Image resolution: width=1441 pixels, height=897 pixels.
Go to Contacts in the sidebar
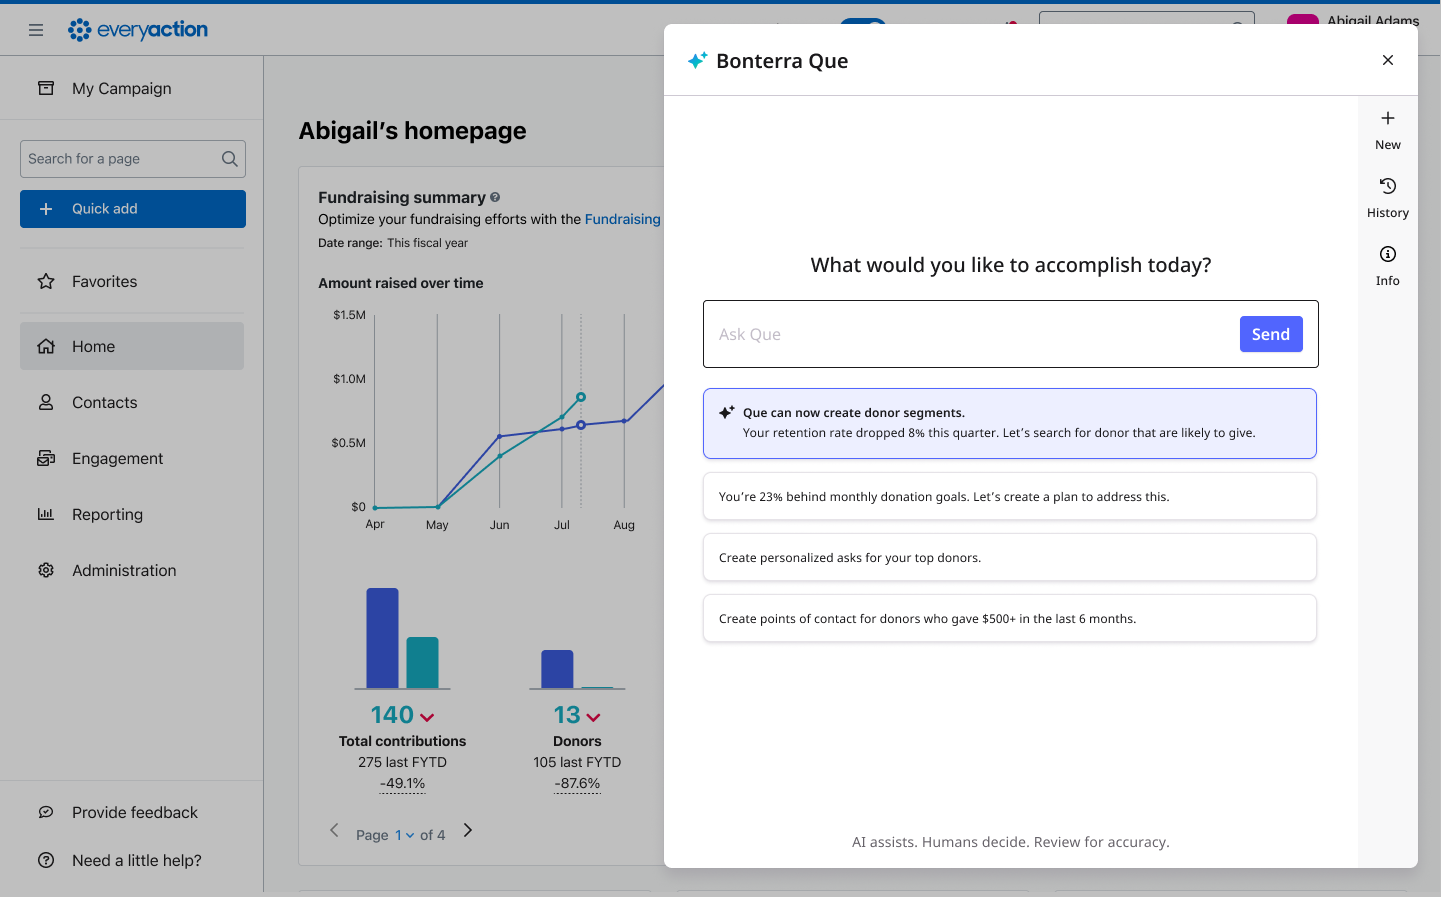coord(104,403)
